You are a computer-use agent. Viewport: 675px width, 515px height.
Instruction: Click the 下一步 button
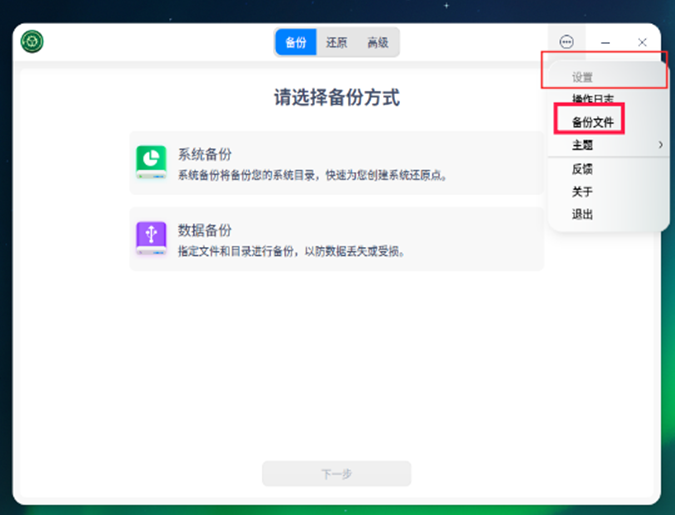pos(336,474)
